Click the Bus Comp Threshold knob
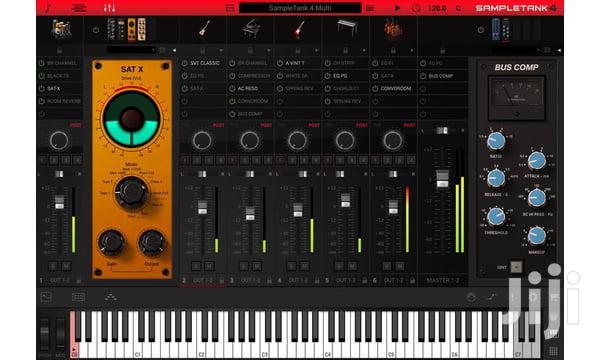Viewport: 600px width, 360px height. coord(496,217)
